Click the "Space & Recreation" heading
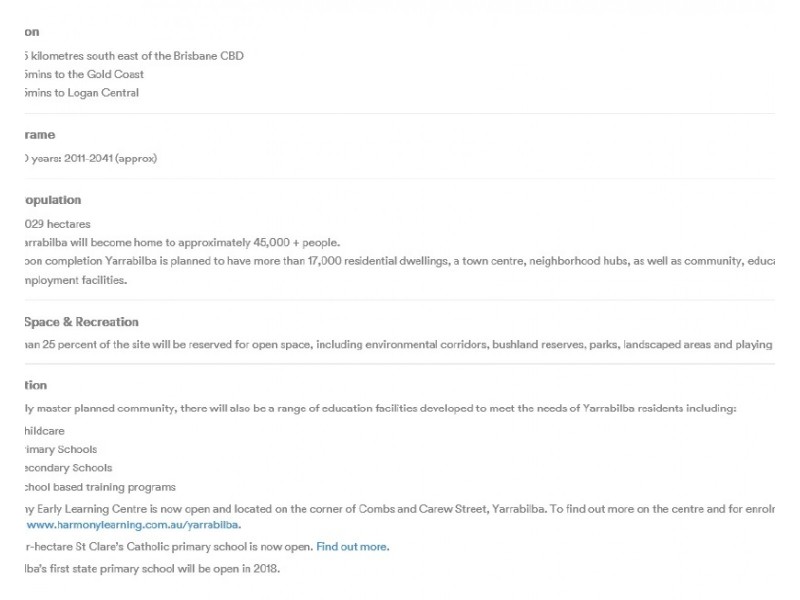 pyautogui.click(x=81, y=322)
